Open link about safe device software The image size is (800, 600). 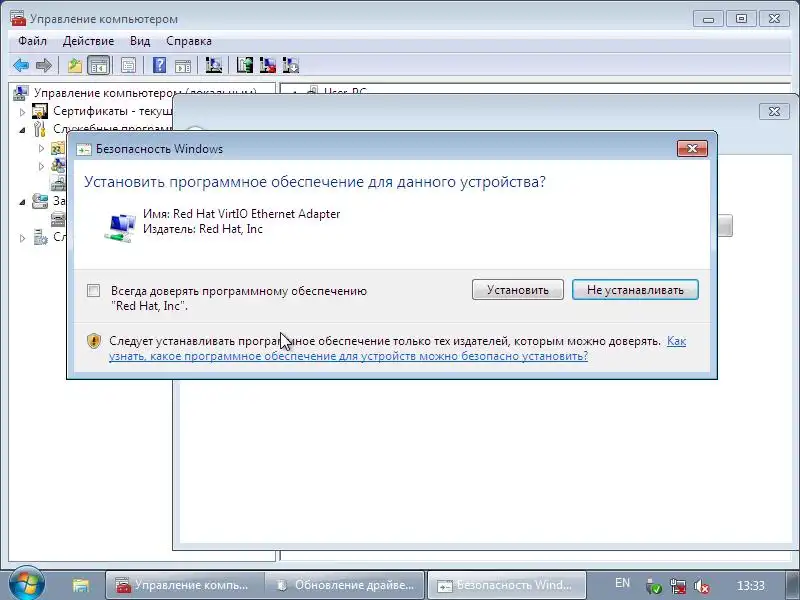[x=348, y=356]
